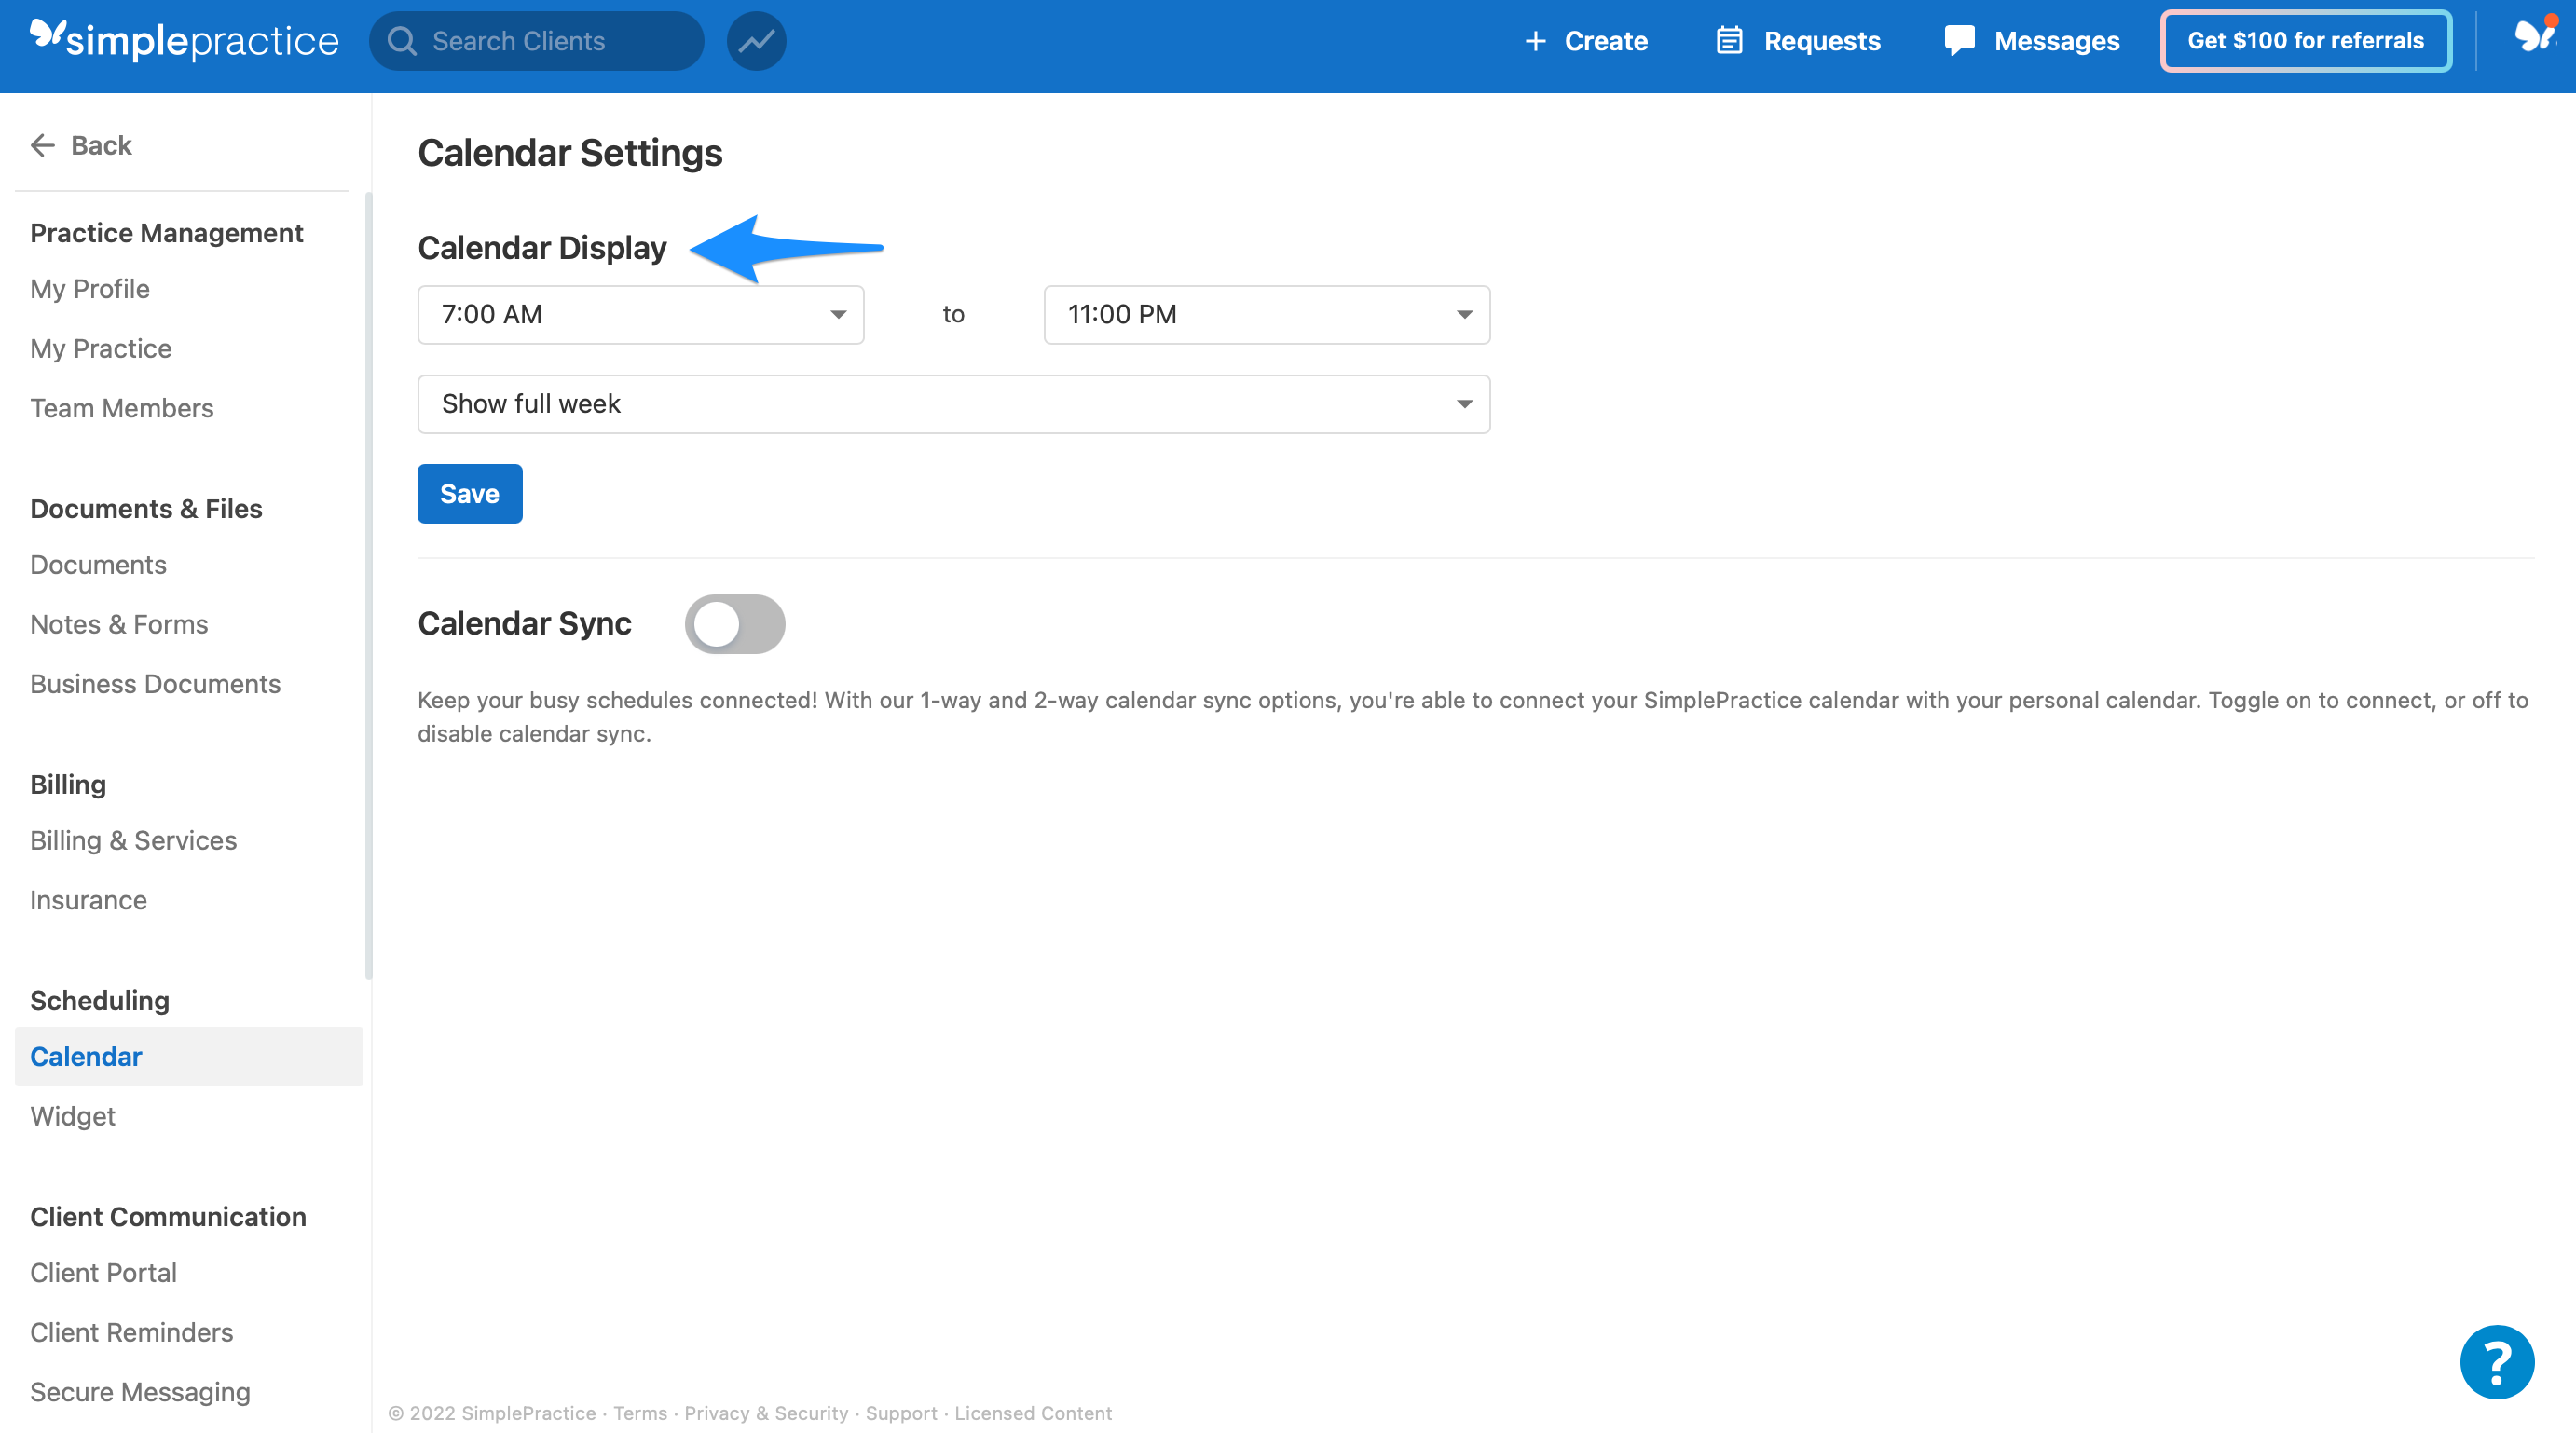2576x1433 pixels.
Task: Click the Scheduling section heading
Action: tap(100, 1001)
